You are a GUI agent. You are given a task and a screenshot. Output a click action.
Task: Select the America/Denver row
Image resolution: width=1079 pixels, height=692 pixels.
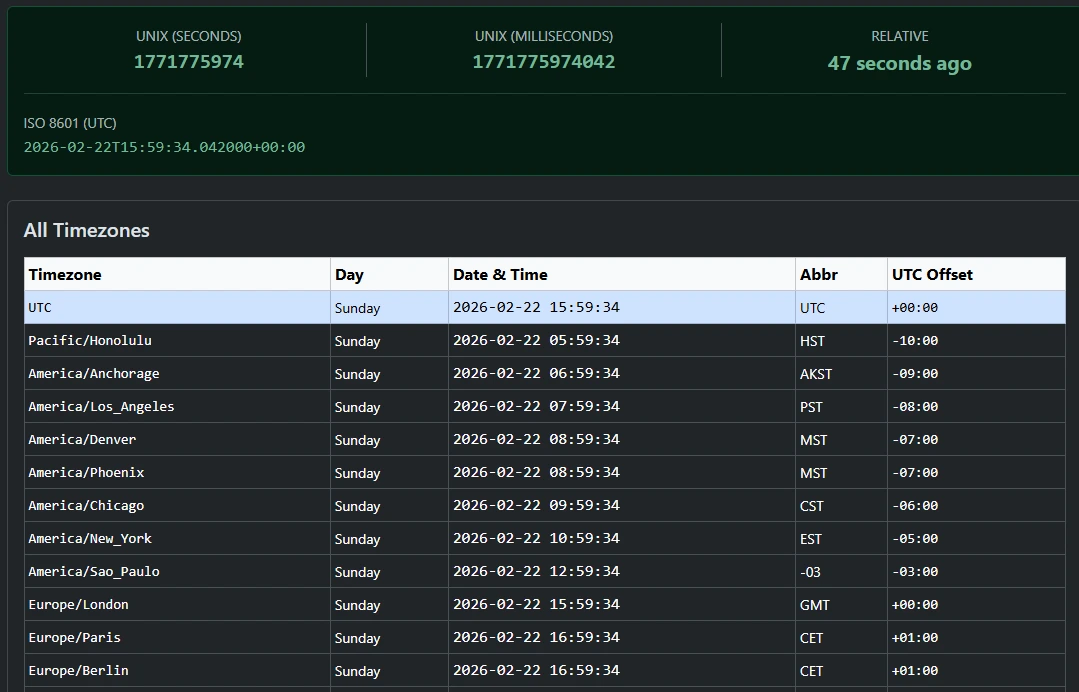coord(82,439)
